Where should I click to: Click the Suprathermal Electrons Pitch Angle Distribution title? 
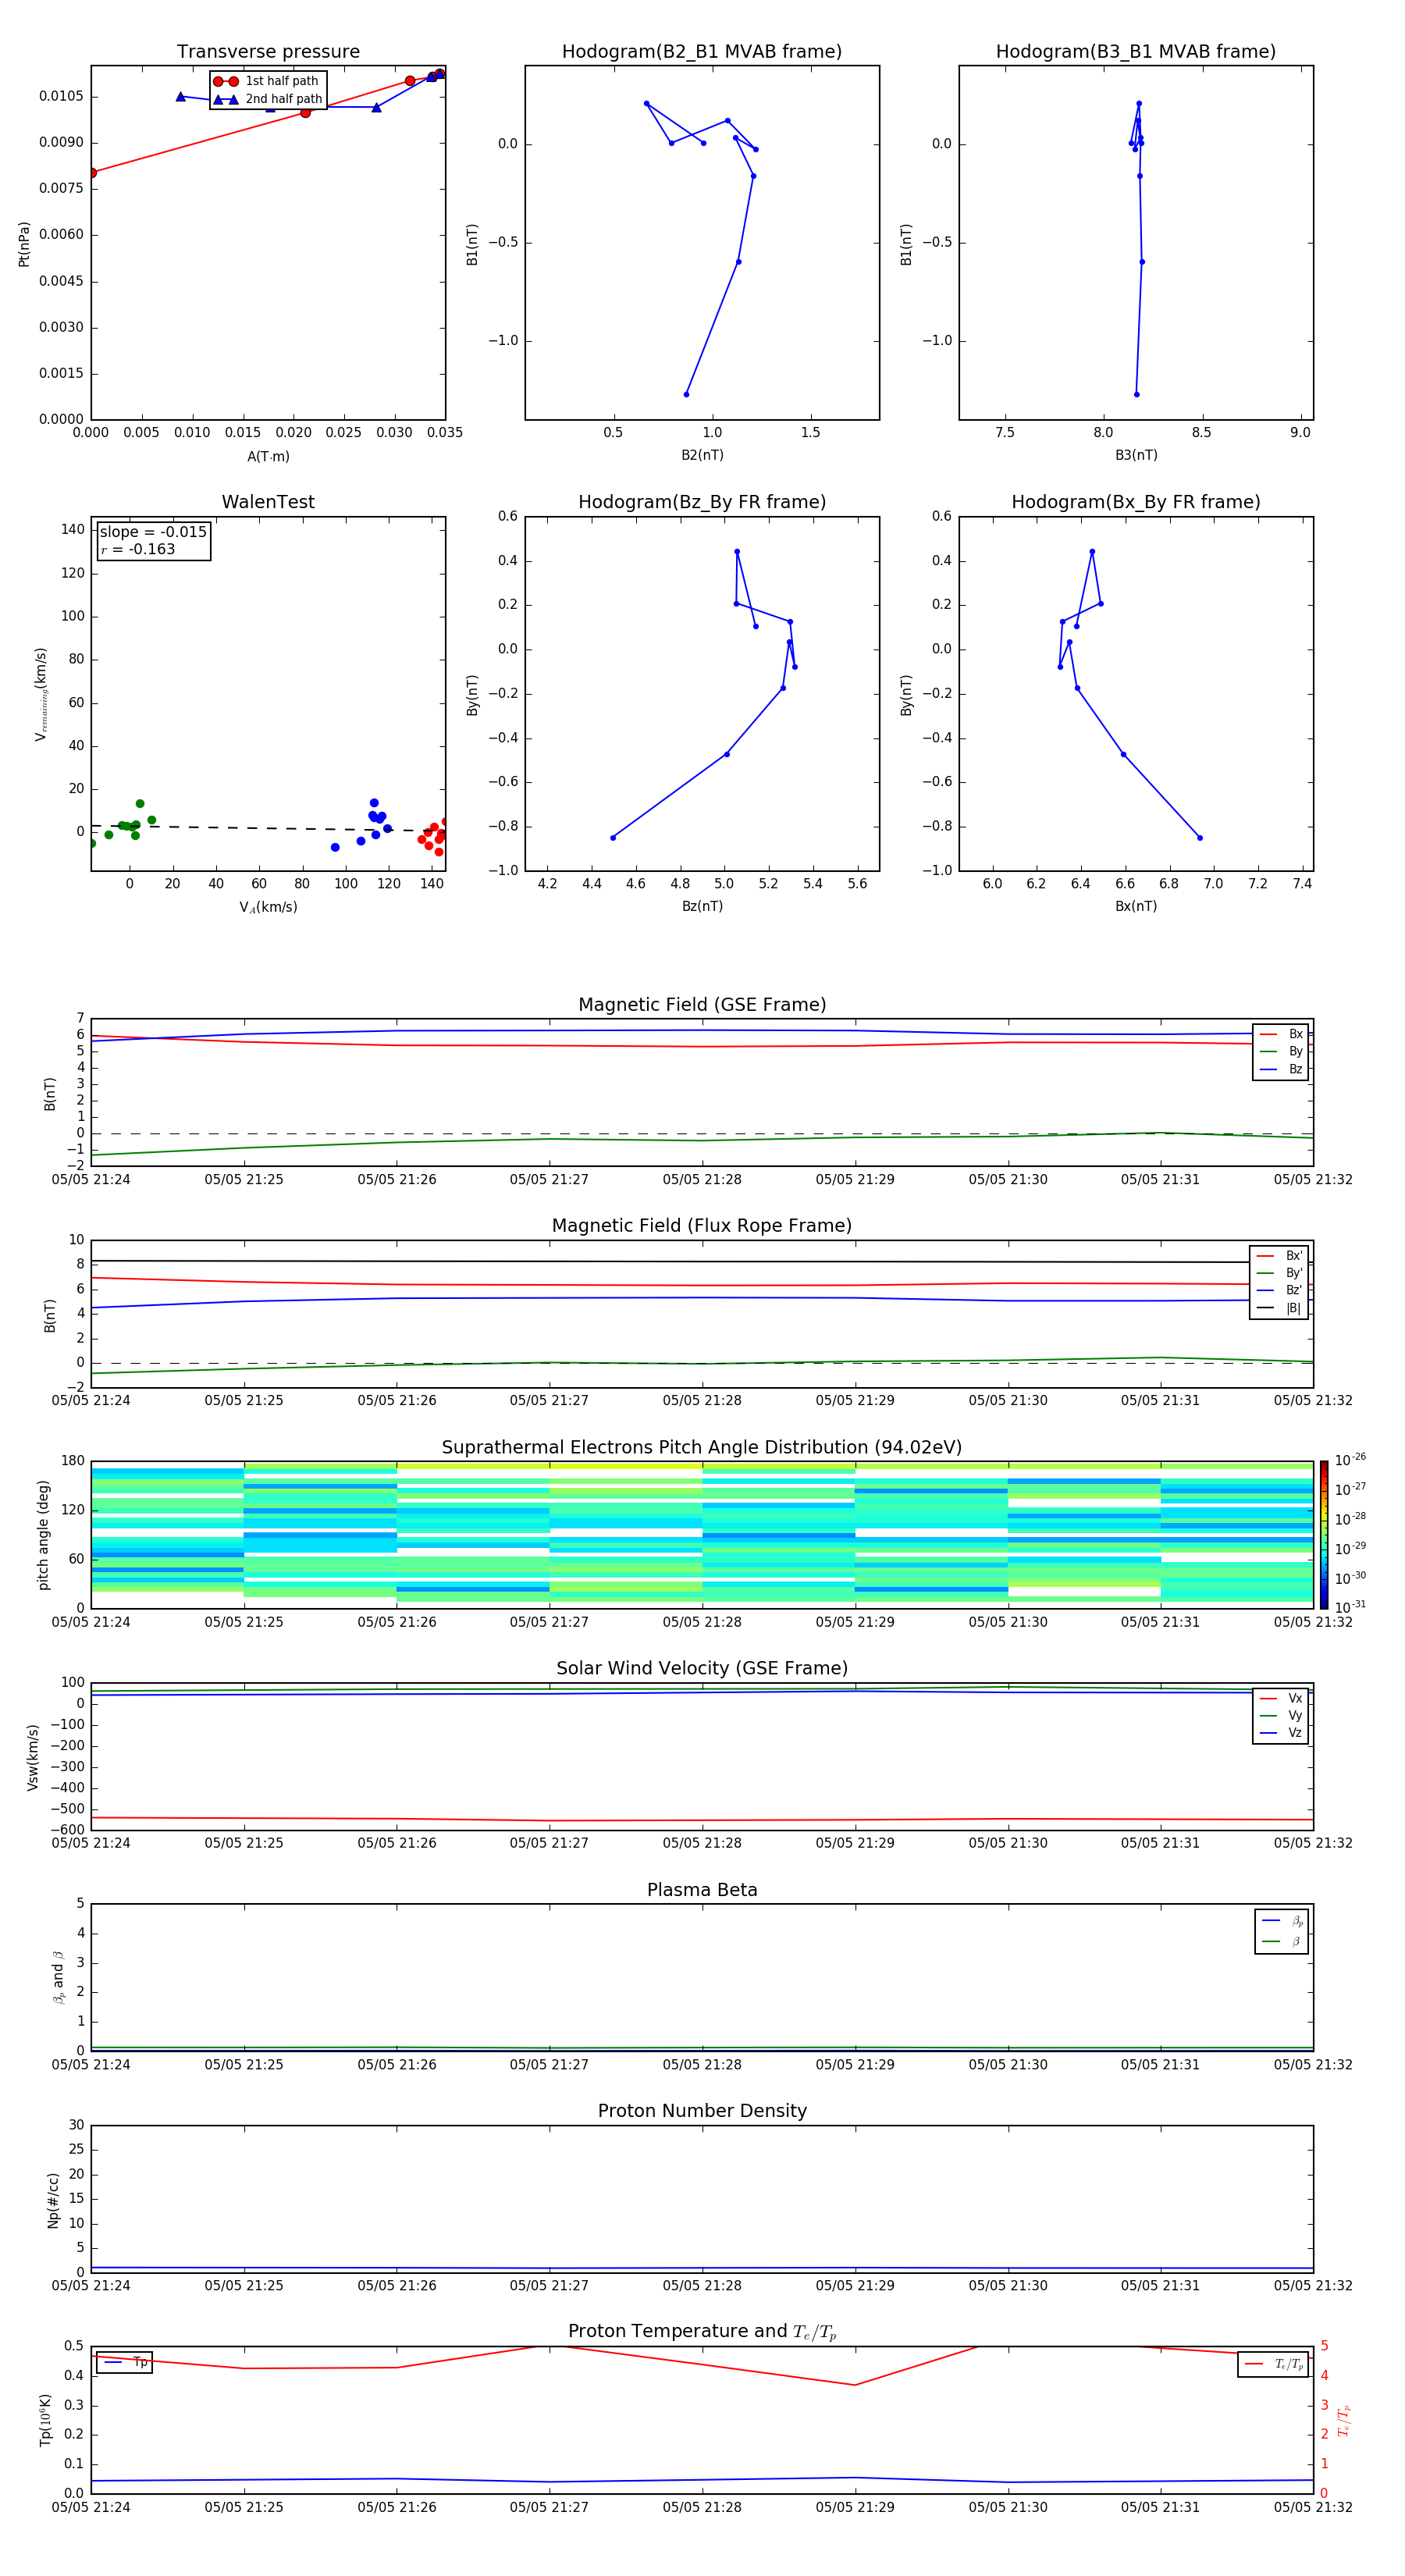[x=702, y=1447]
